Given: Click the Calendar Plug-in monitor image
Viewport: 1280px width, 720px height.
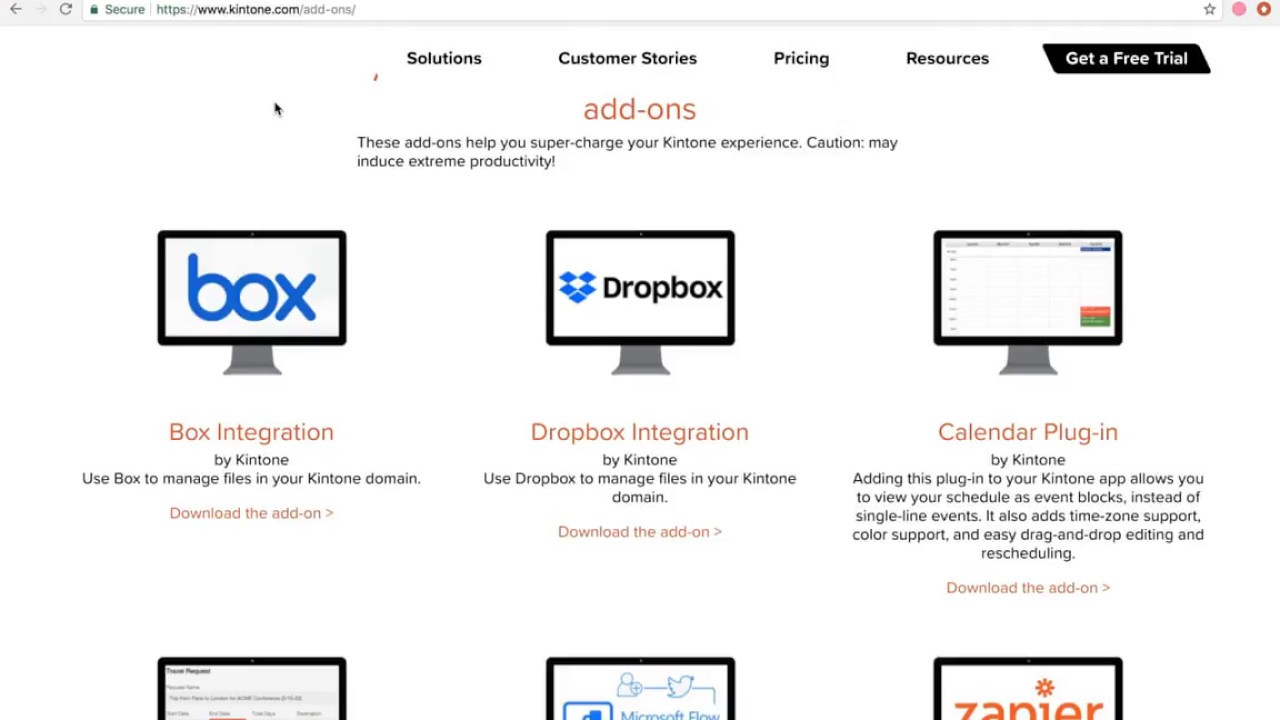Looking at the screenshot, I should (x=1028, y=302).
